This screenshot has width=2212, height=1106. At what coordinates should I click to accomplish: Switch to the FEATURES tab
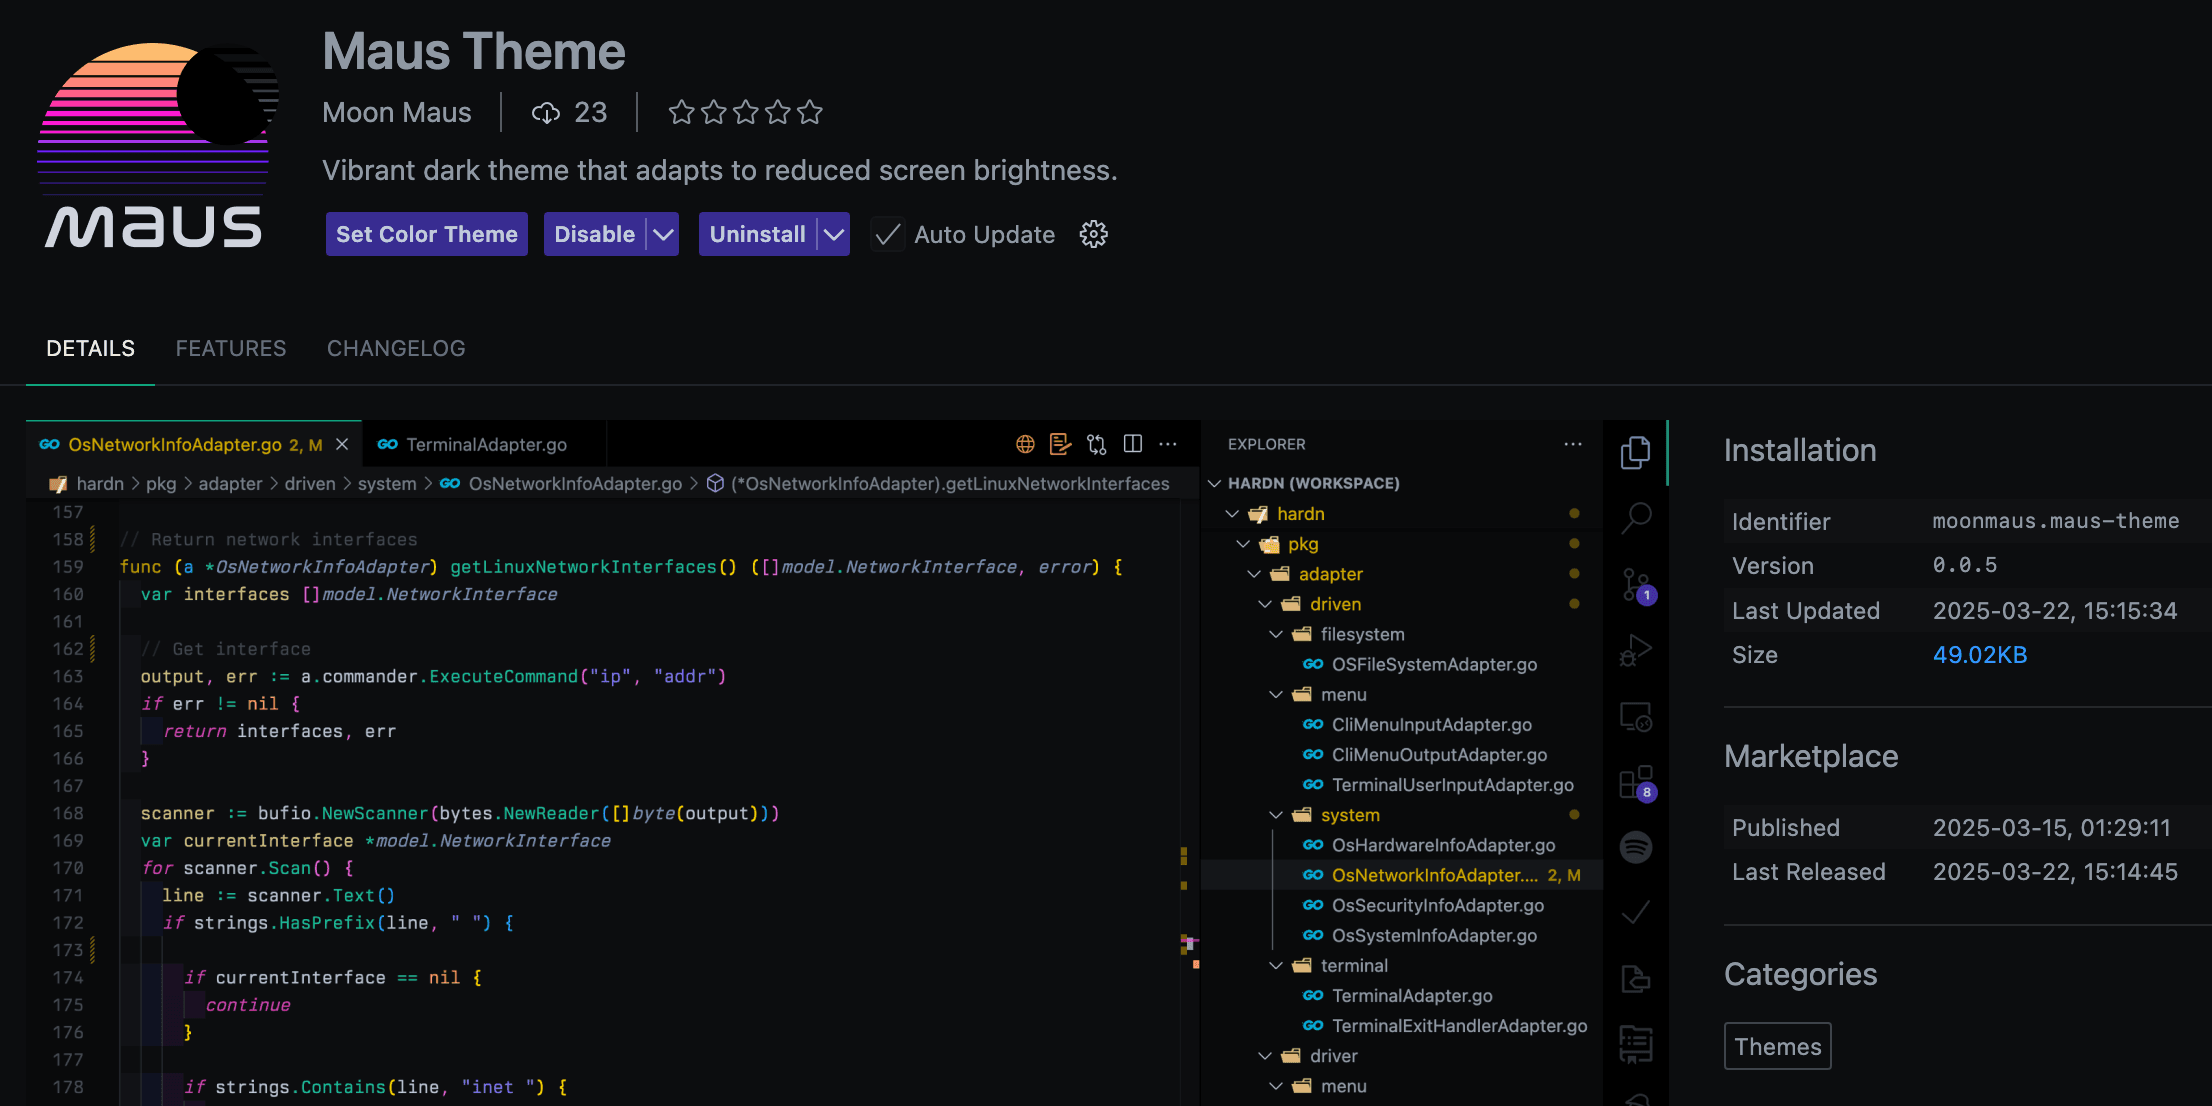[231, 348]
